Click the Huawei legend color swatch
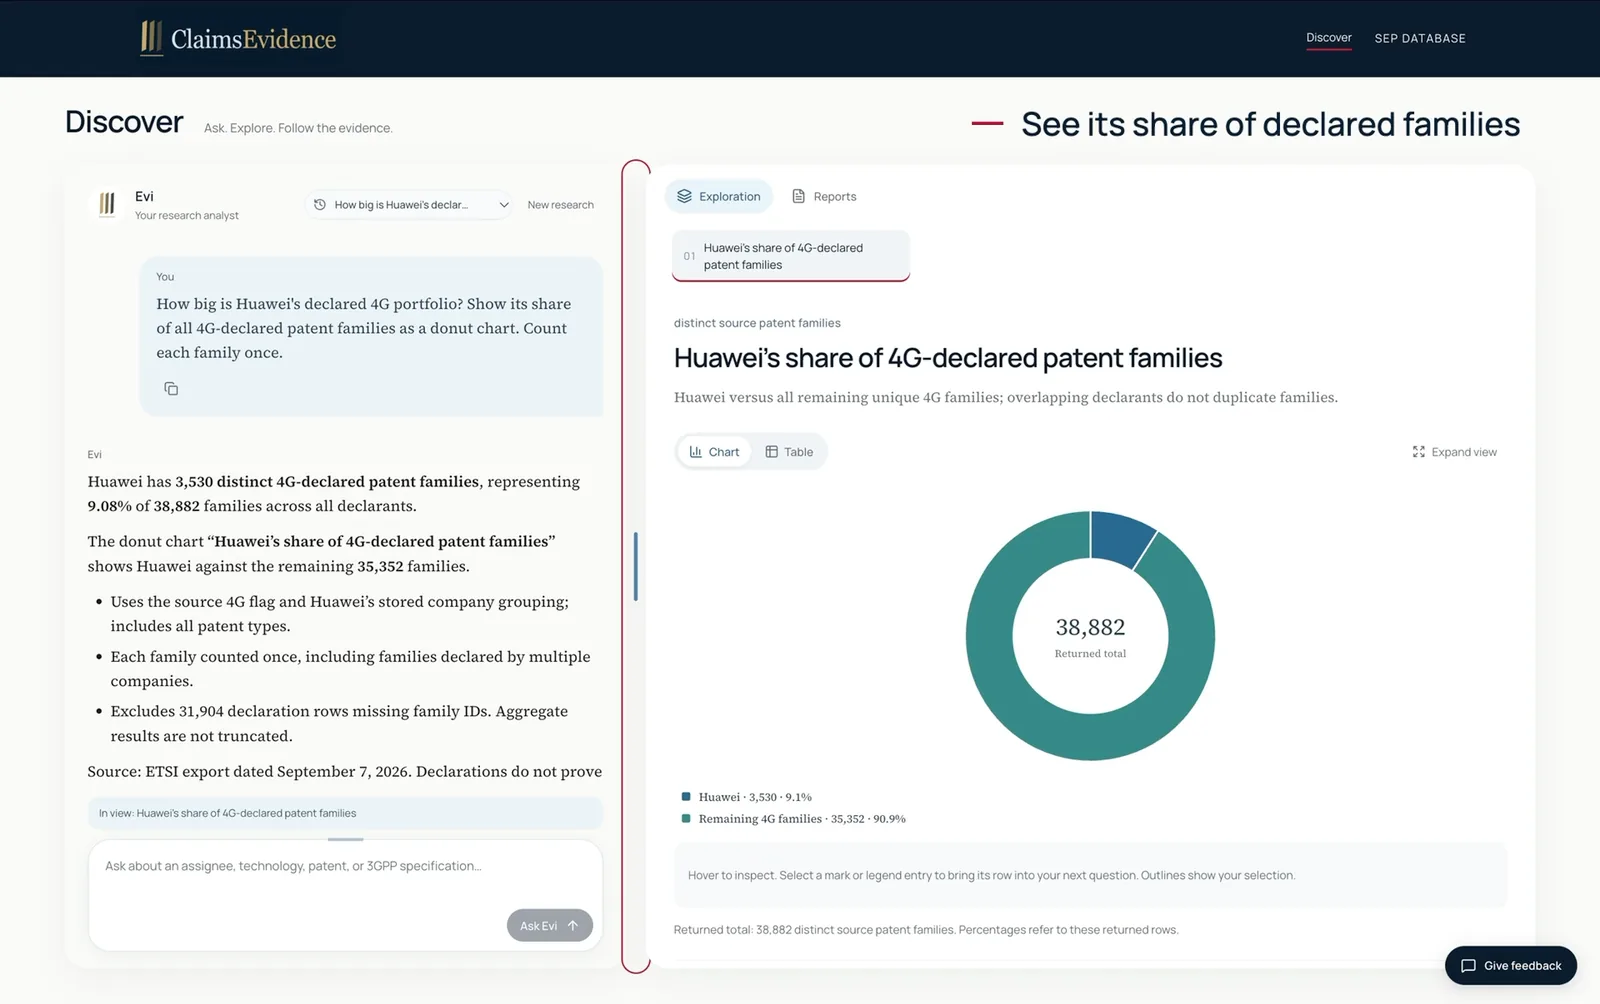Screen dimensions: 1600x1004 [x=686, y=797]
